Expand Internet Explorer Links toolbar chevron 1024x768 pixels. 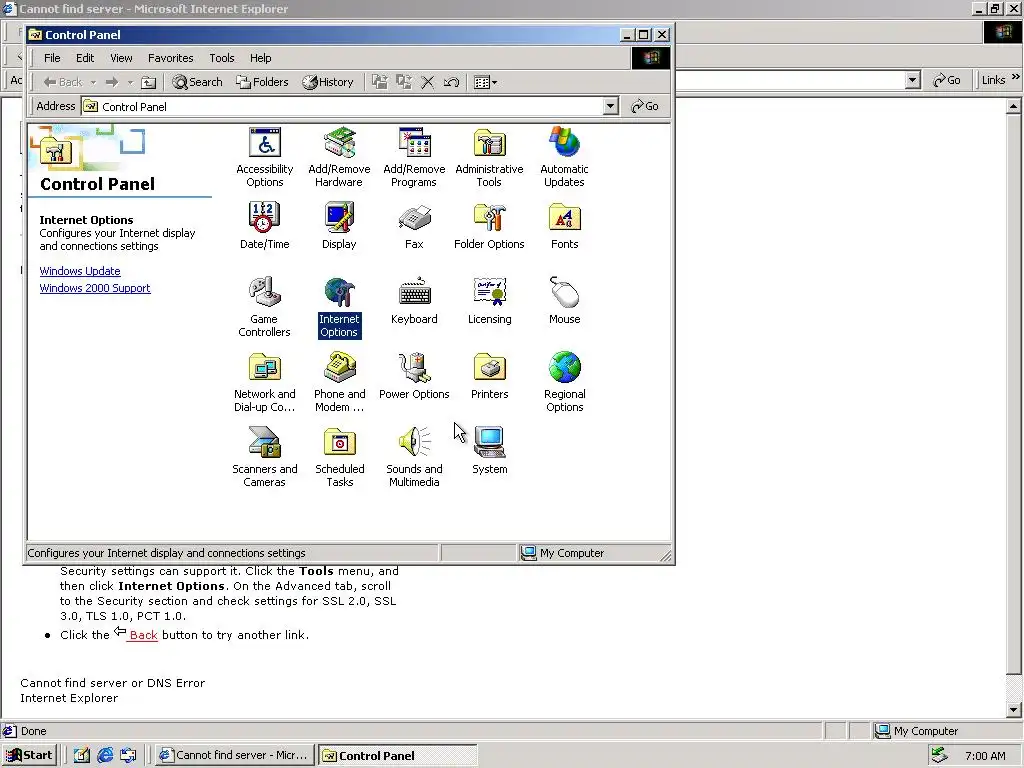[x=1016, y=77]
